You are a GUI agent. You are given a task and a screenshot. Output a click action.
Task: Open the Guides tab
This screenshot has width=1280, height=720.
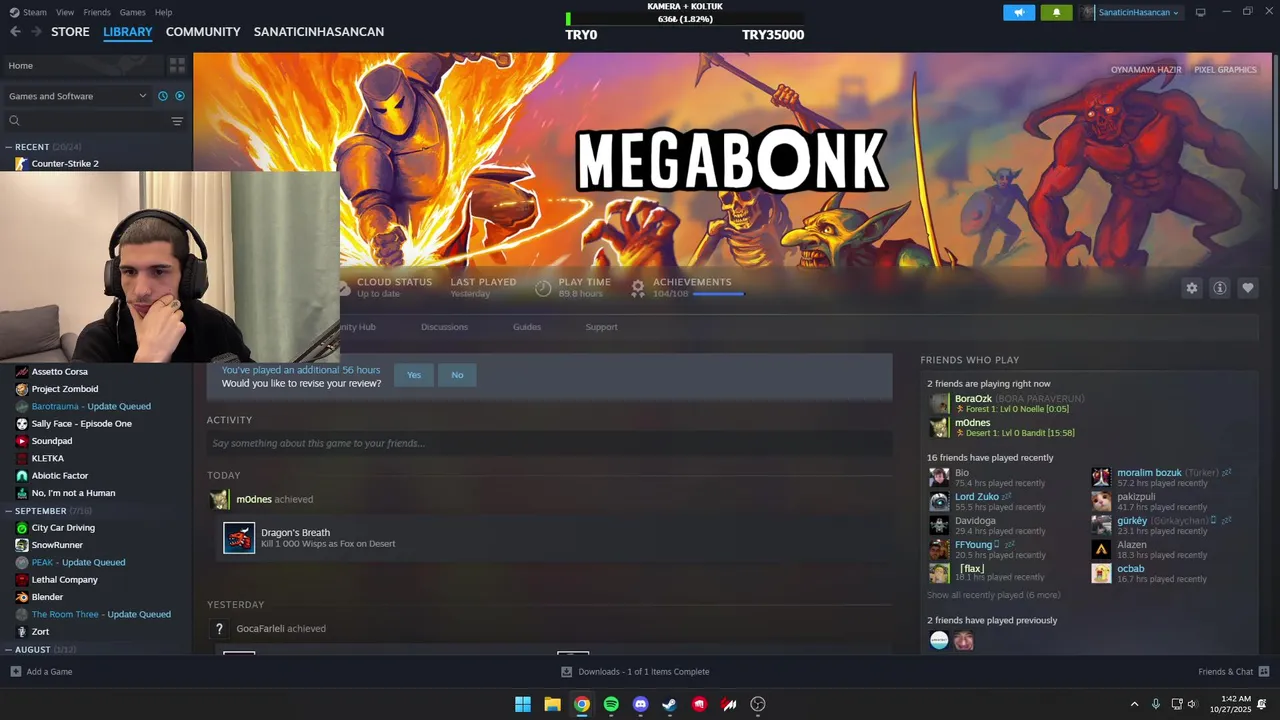527,327
